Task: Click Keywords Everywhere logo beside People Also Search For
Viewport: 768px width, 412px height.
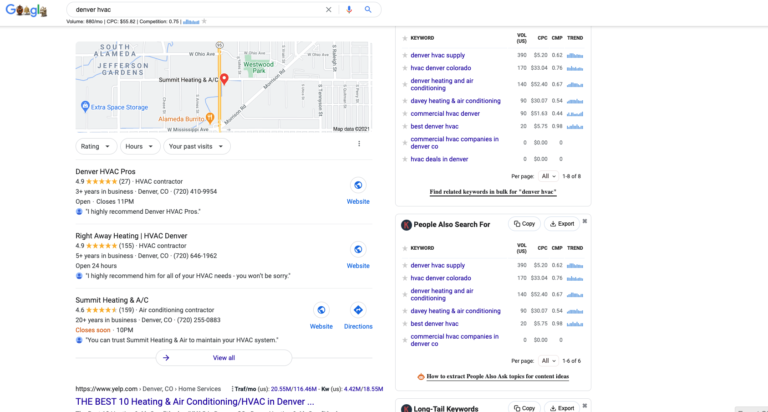Action: click(406, 225)
